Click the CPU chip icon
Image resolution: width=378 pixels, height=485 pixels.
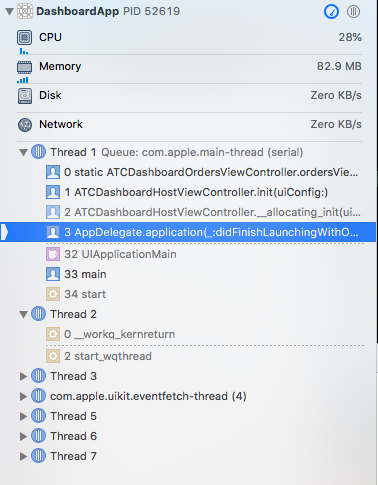point(25,37)
